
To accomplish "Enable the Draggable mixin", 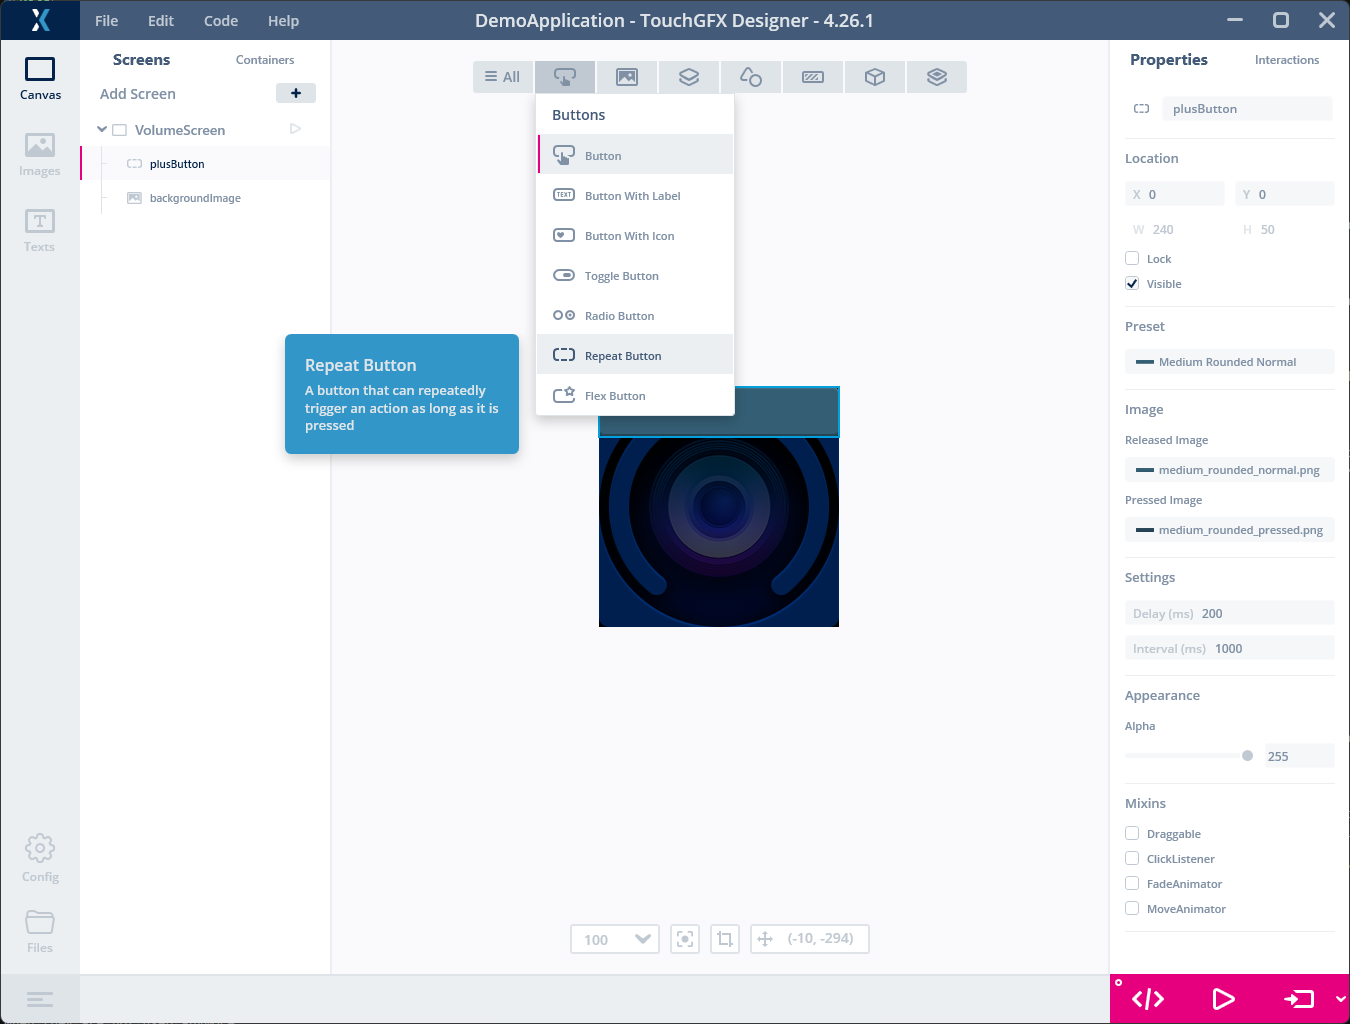I will [1132, 833].
